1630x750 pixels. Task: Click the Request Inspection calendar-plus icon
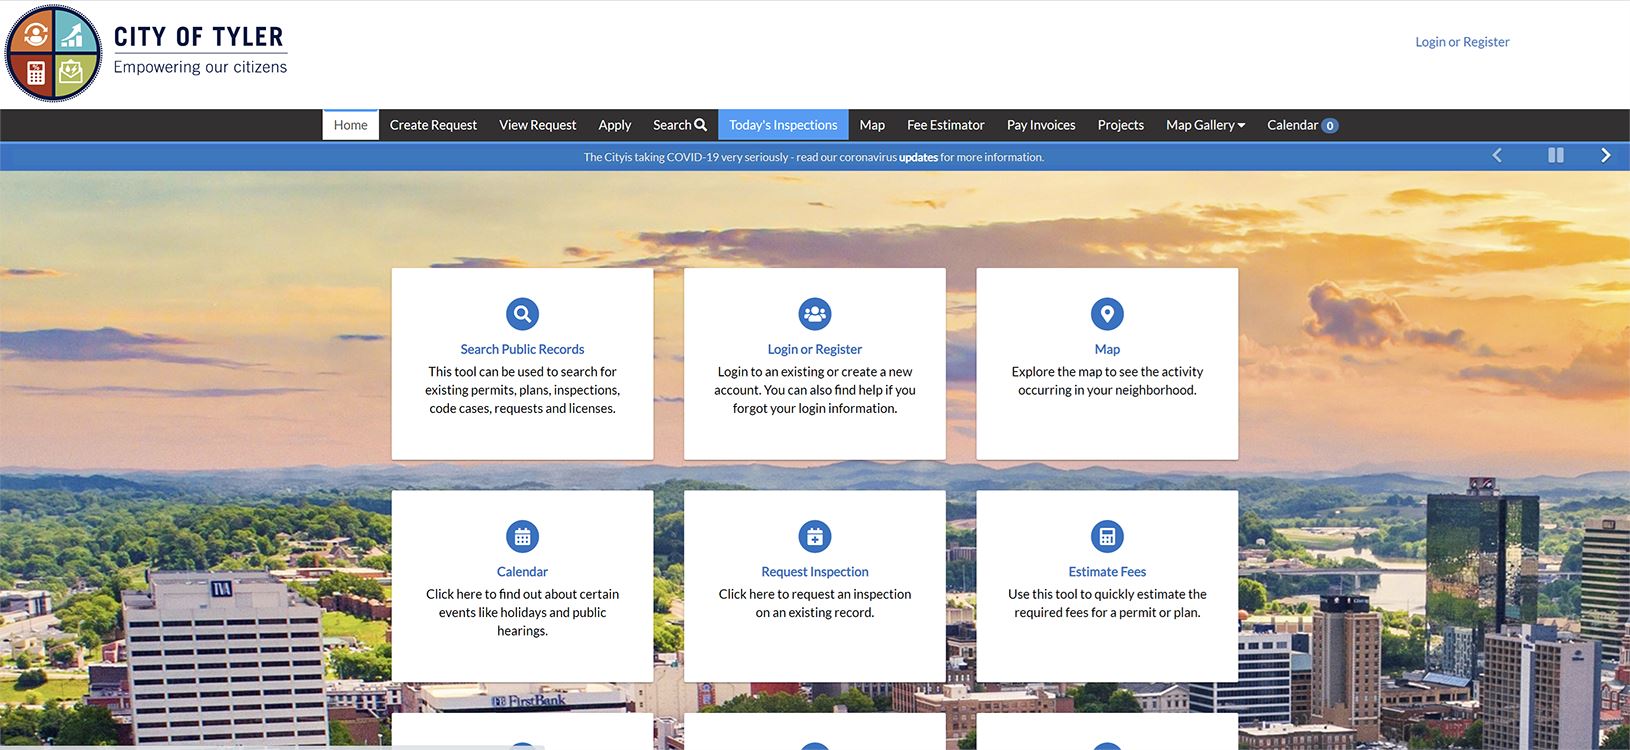[x=815, y=537]
